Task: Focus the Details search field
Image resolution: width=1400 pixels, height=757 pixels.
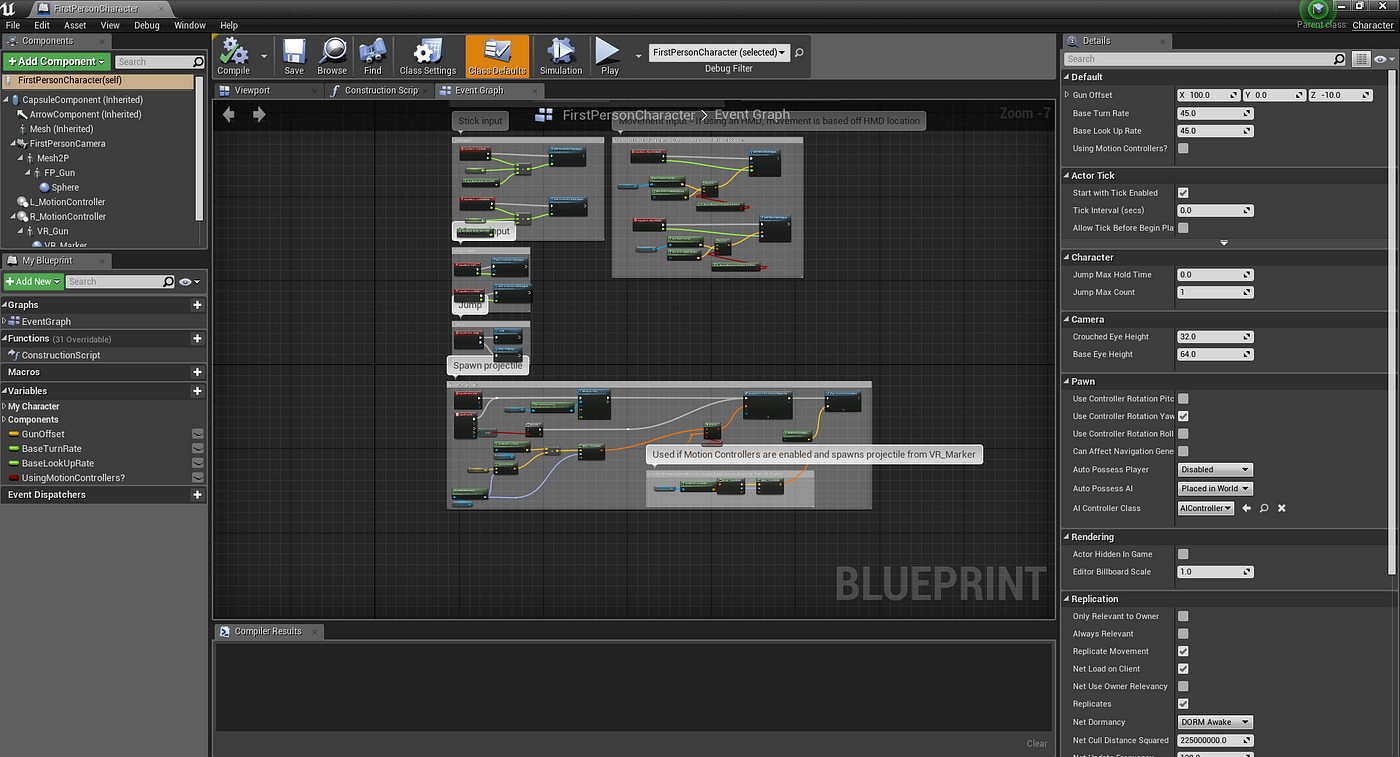Action: [1205, 60]
